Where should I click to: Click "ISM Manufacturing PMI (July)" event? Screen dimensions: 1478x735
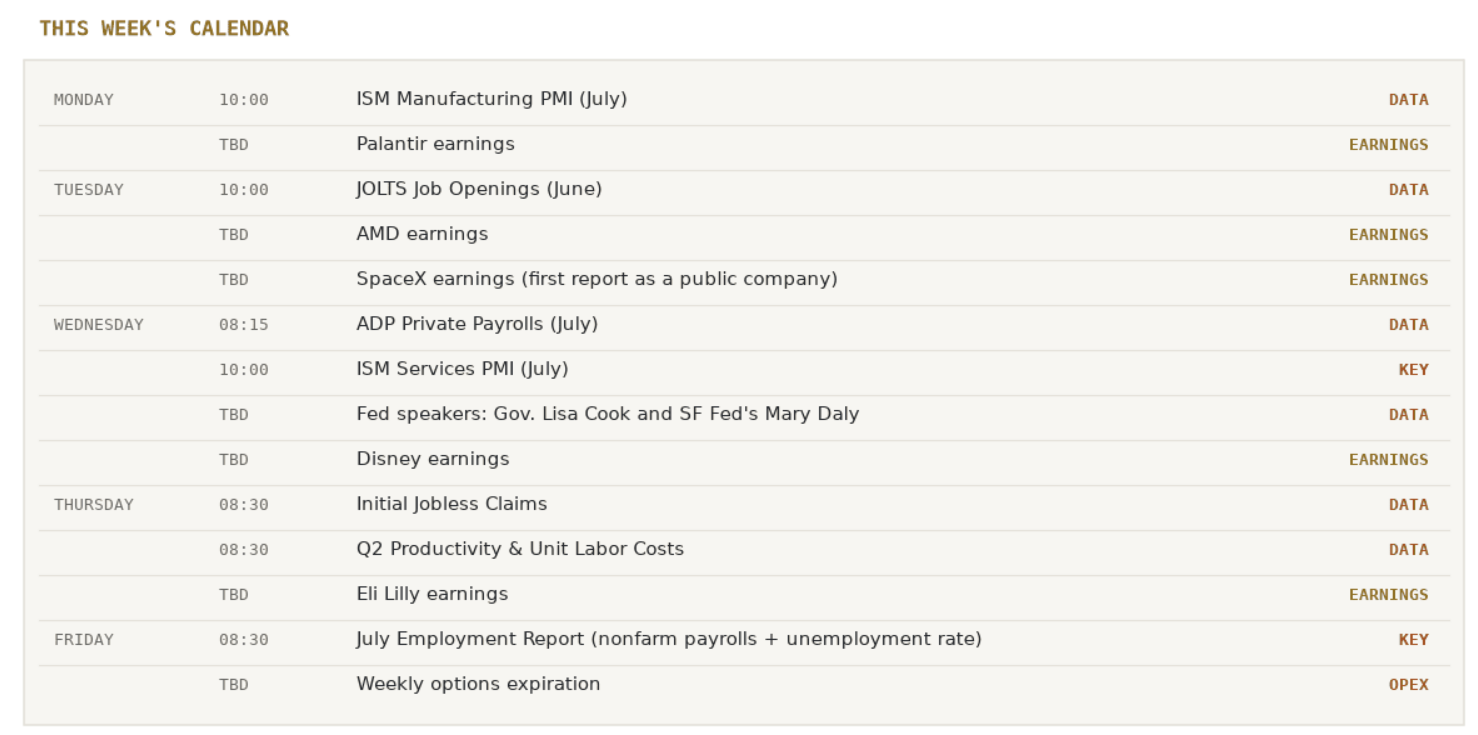pos(492,99)
